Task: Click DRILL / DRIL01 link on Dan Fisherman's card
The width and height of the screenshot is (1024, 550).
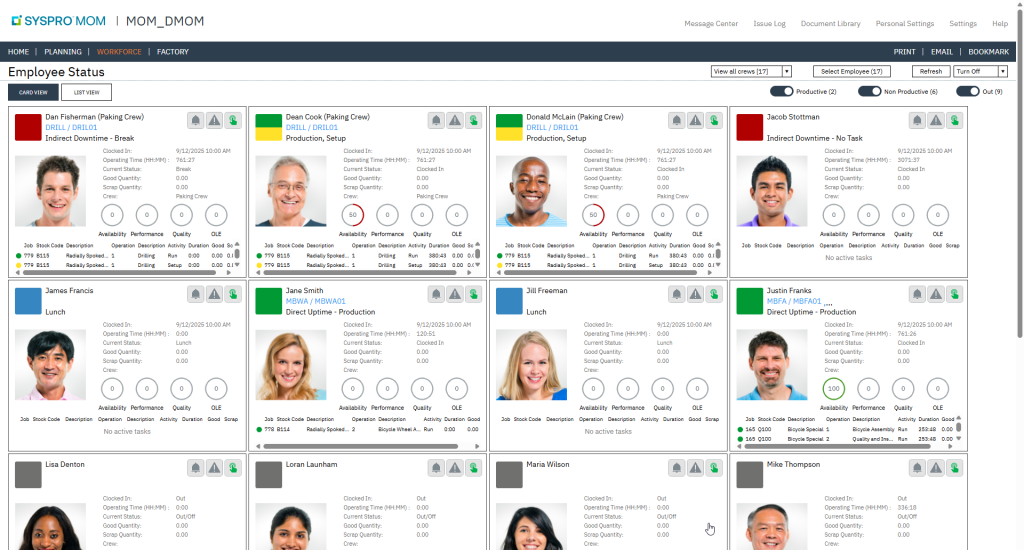Action: pos(71,127)
